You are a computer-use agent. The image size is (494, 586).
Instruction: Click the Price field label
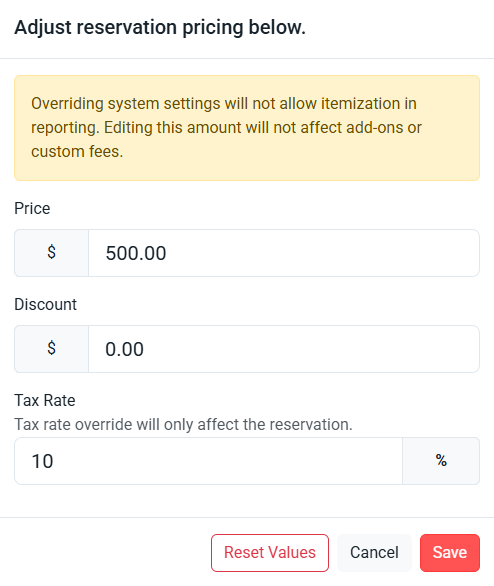click(32, 208)
